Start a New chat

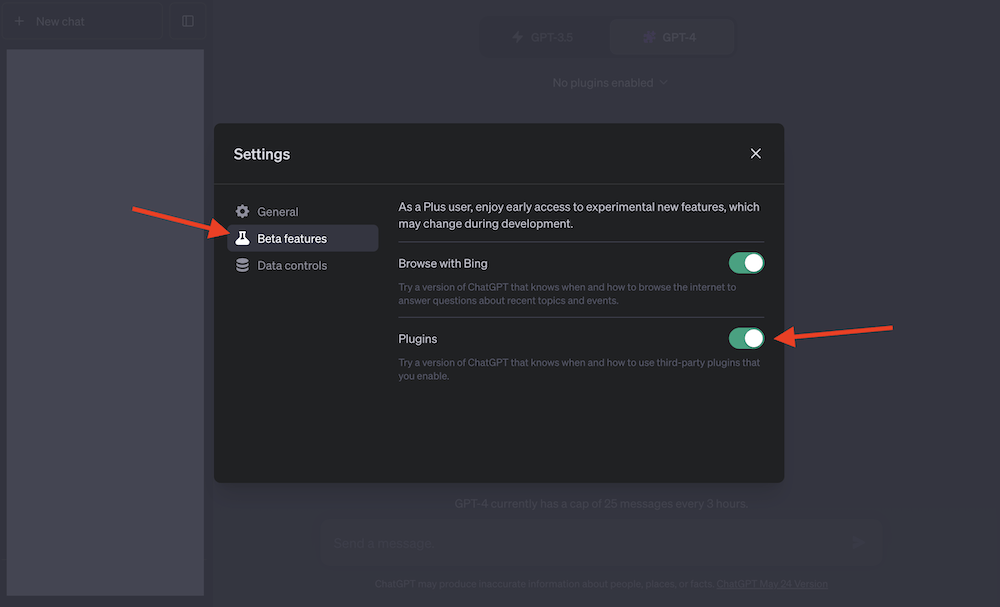coord(82,22)
